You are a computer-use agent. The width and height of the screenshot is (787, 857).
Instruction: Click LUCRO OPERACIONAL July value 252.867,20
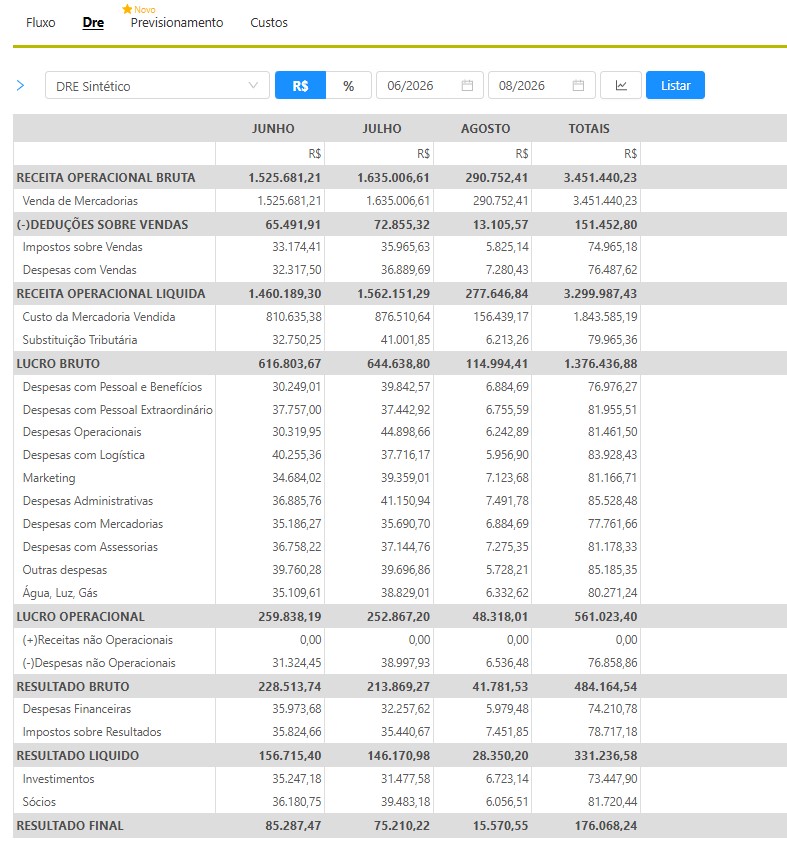(x=398, y=617)
